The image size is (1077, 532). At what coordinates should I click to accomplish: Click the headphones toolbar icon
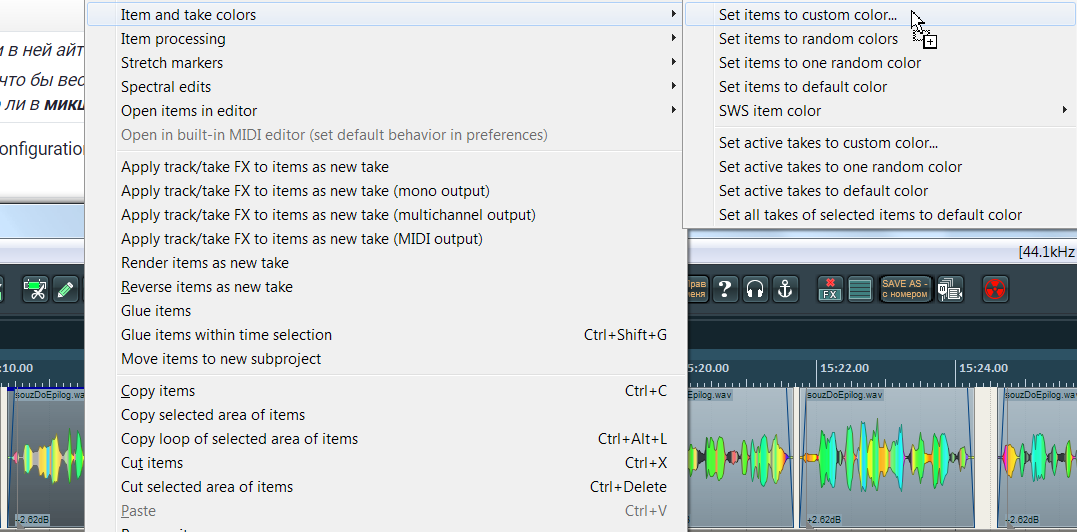click(755, 290)
